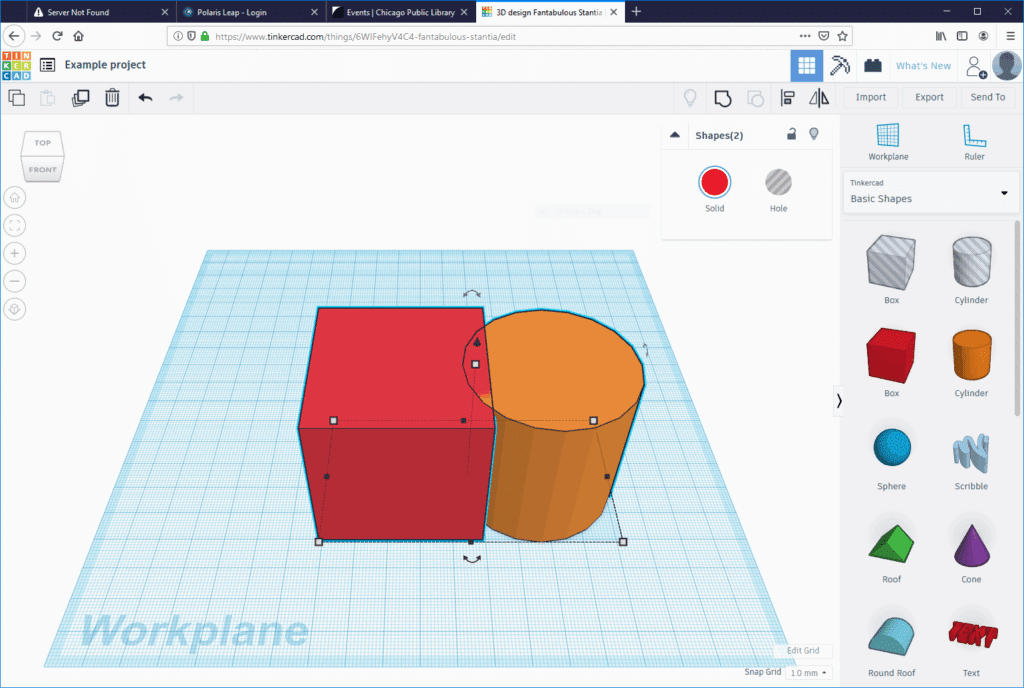Duplicate the selected shape
1024x688 pixels.
(x=80, y=97)
